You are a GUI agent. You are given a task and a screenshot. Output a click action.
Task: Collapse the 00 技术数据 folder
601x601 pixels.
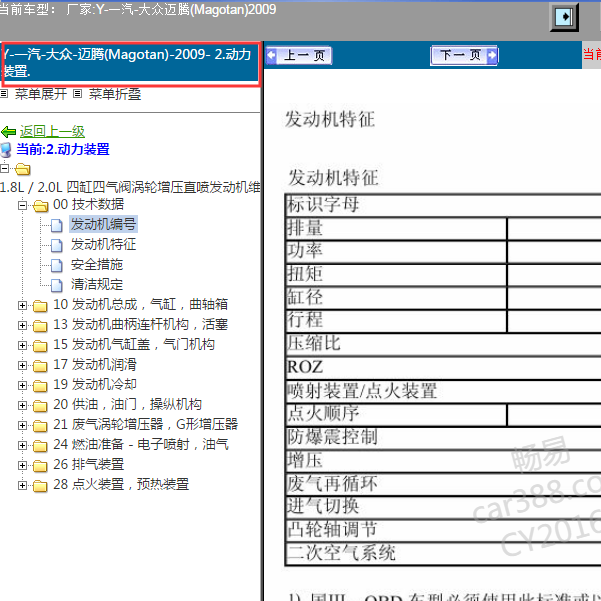point(22,205)
